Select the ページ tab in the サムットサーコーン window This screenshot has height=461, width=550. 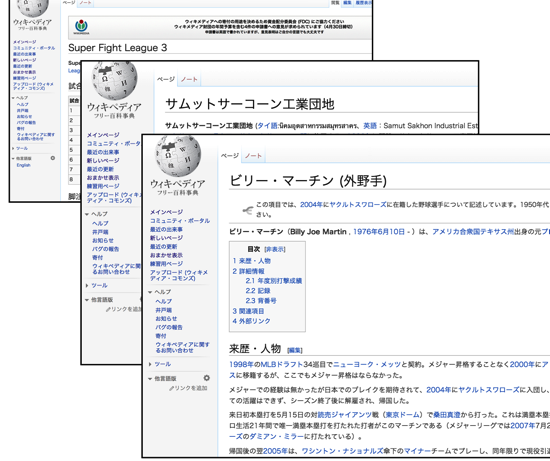pyautogui.click(x=166, y=79)
